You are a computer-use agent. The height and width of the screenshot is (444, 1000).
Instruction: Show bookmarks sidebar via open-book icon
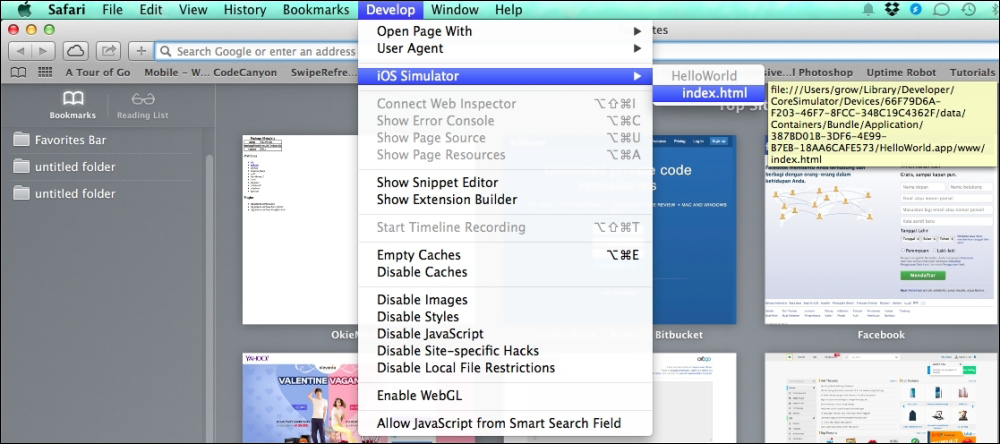pyautogui.click(x=18, y=72)
